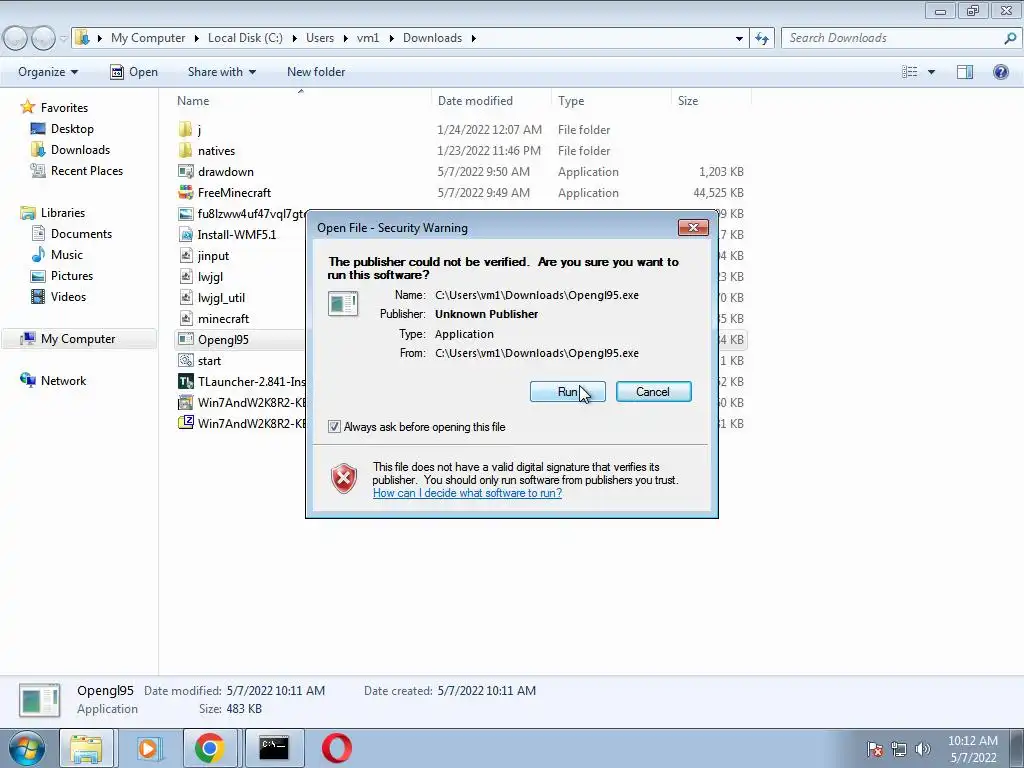This screenshot has width=1024, height=768.
Task: Open Google Chrome from the taskbar
Action: 209,748
